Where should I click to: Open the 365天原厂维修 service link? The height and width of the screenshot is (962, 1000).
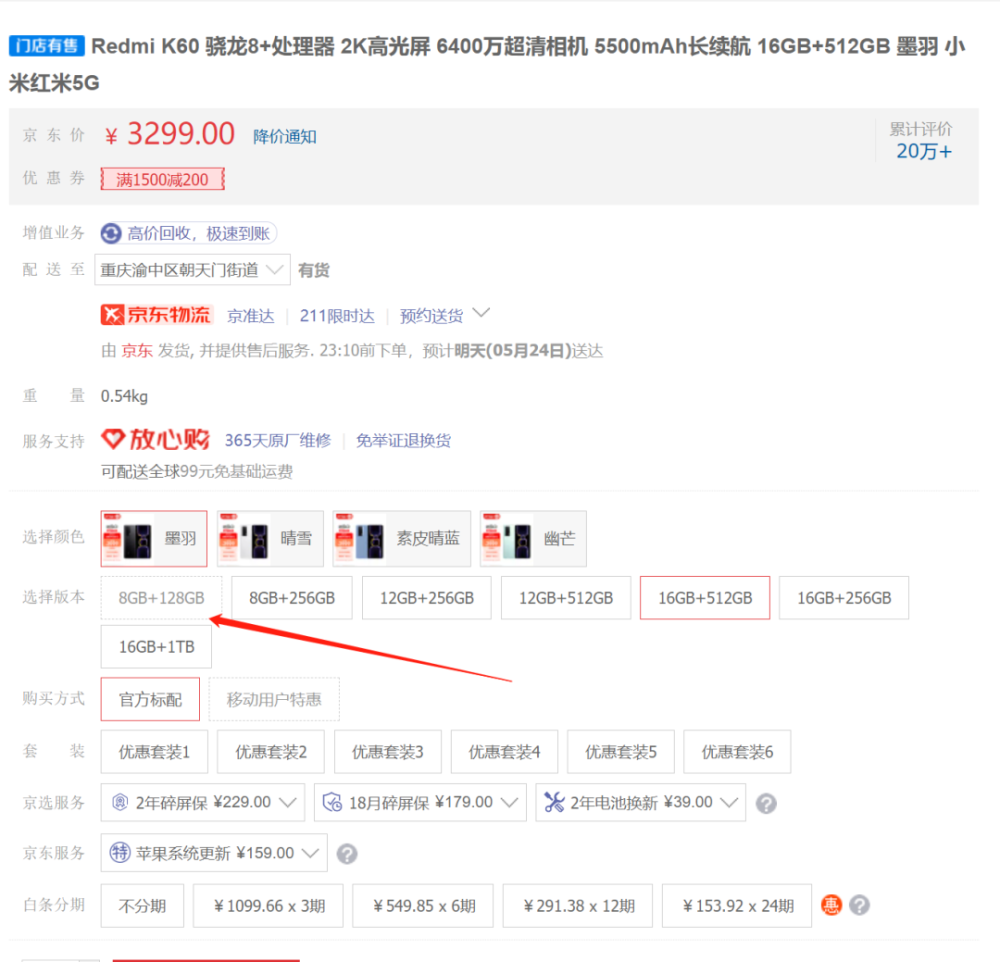point(277,440)
